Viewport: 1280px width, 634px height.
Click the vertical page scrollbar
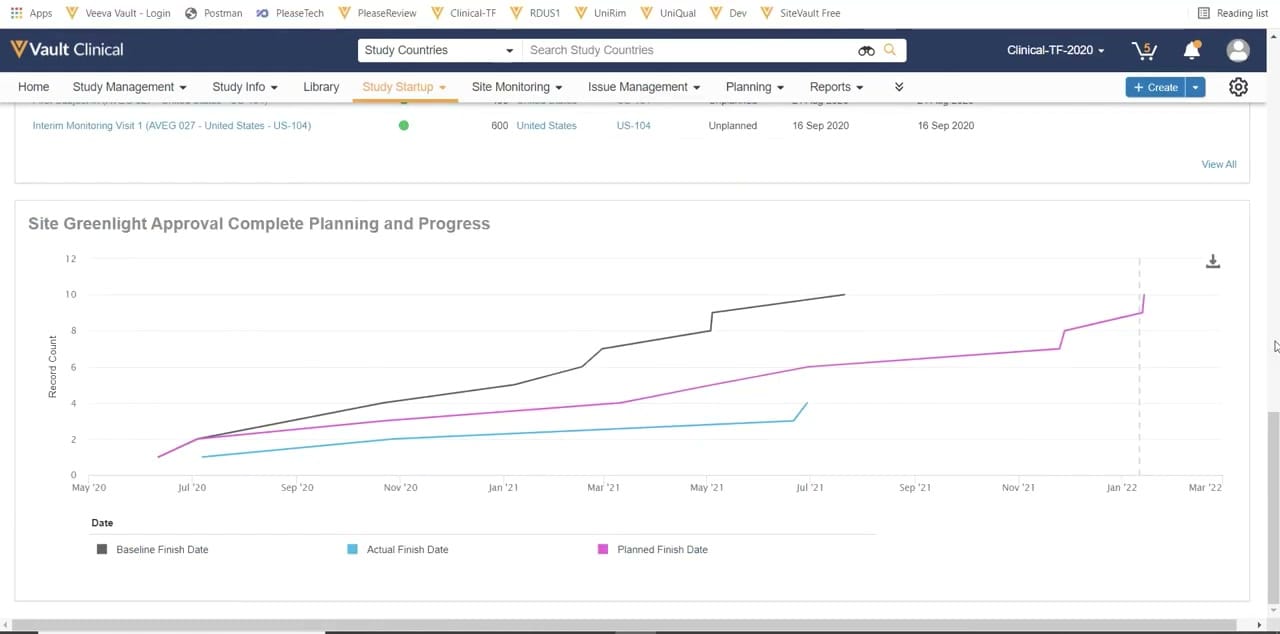click(1273, 510)
